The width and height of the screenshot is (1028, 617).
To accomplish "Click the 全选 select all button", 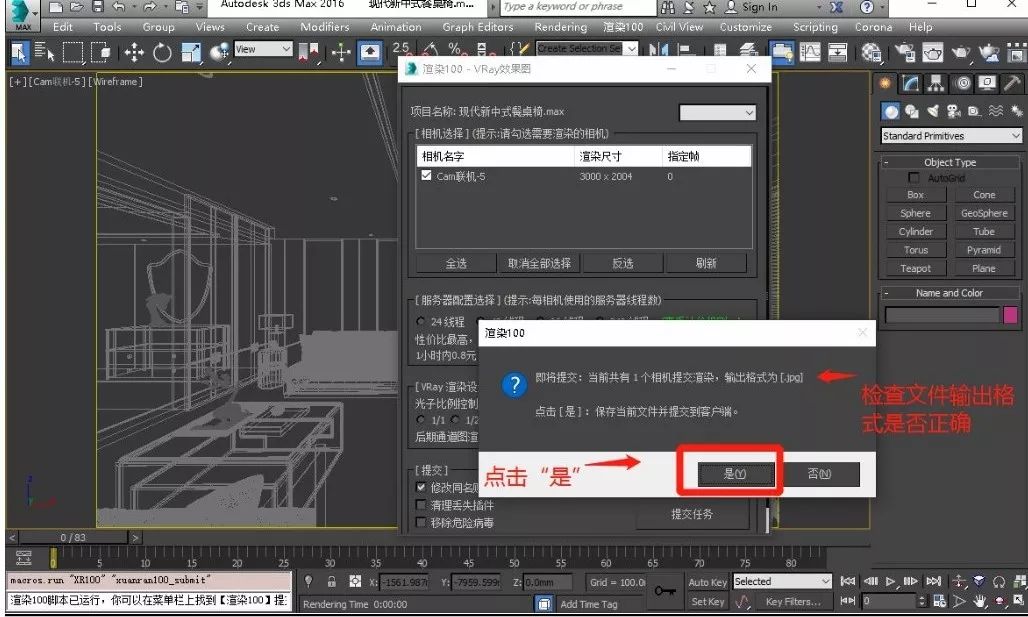I will 456,263.
